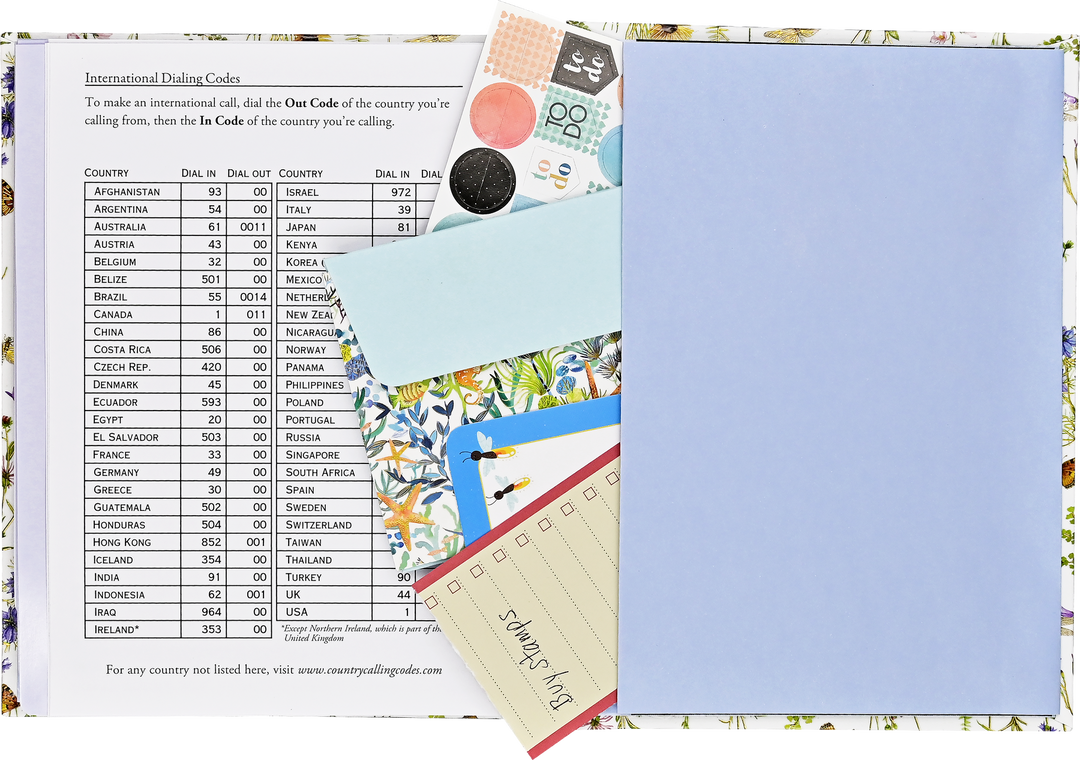The width and height of the screenshot is (1080, 760).
Task: Click the "Country" header above Israel
Action: click(x=300, y=174)
